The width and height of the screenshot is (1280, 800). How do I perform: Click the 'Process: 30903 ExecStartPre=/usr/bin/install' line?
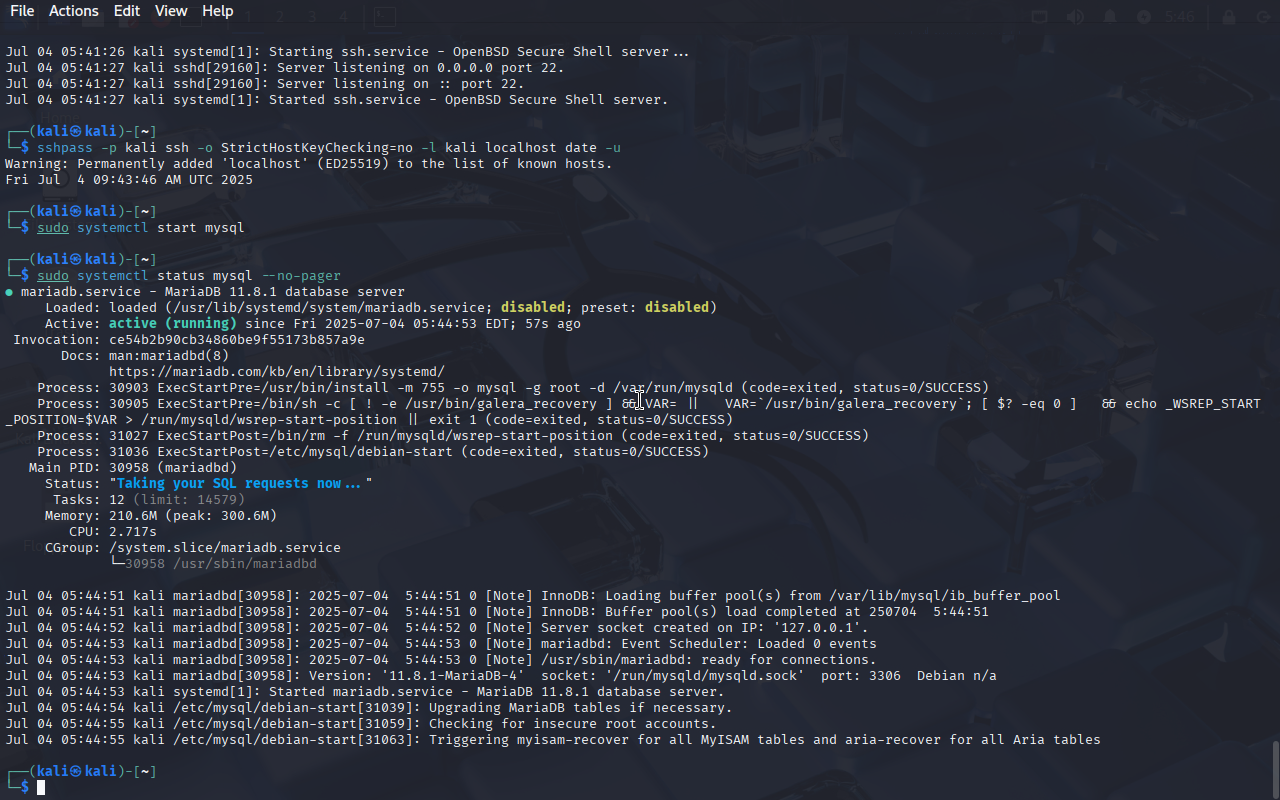point(513,387)
